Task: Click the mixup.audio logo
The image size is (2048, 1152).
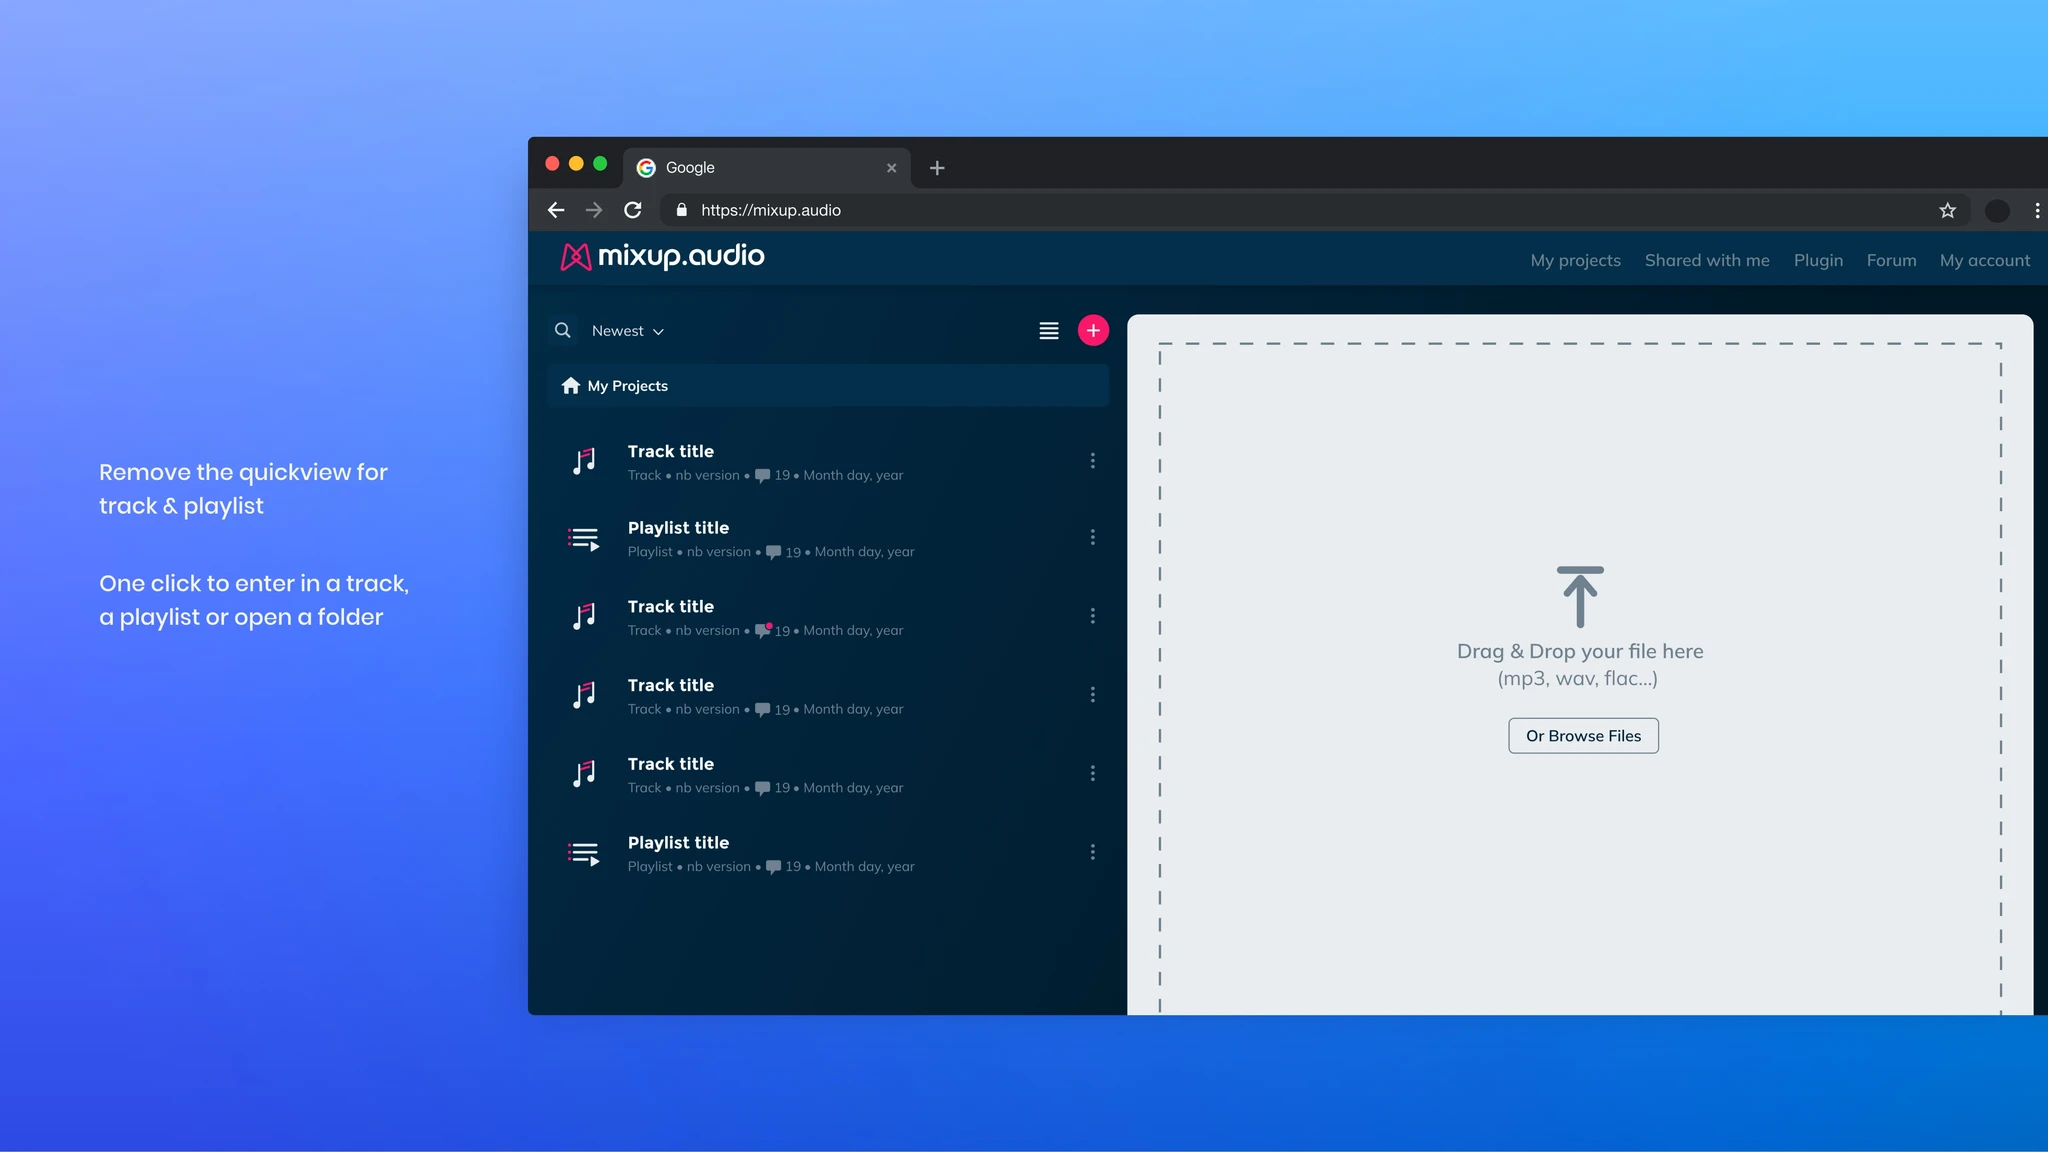Action: pyautogui.click(x=663, y=257)
